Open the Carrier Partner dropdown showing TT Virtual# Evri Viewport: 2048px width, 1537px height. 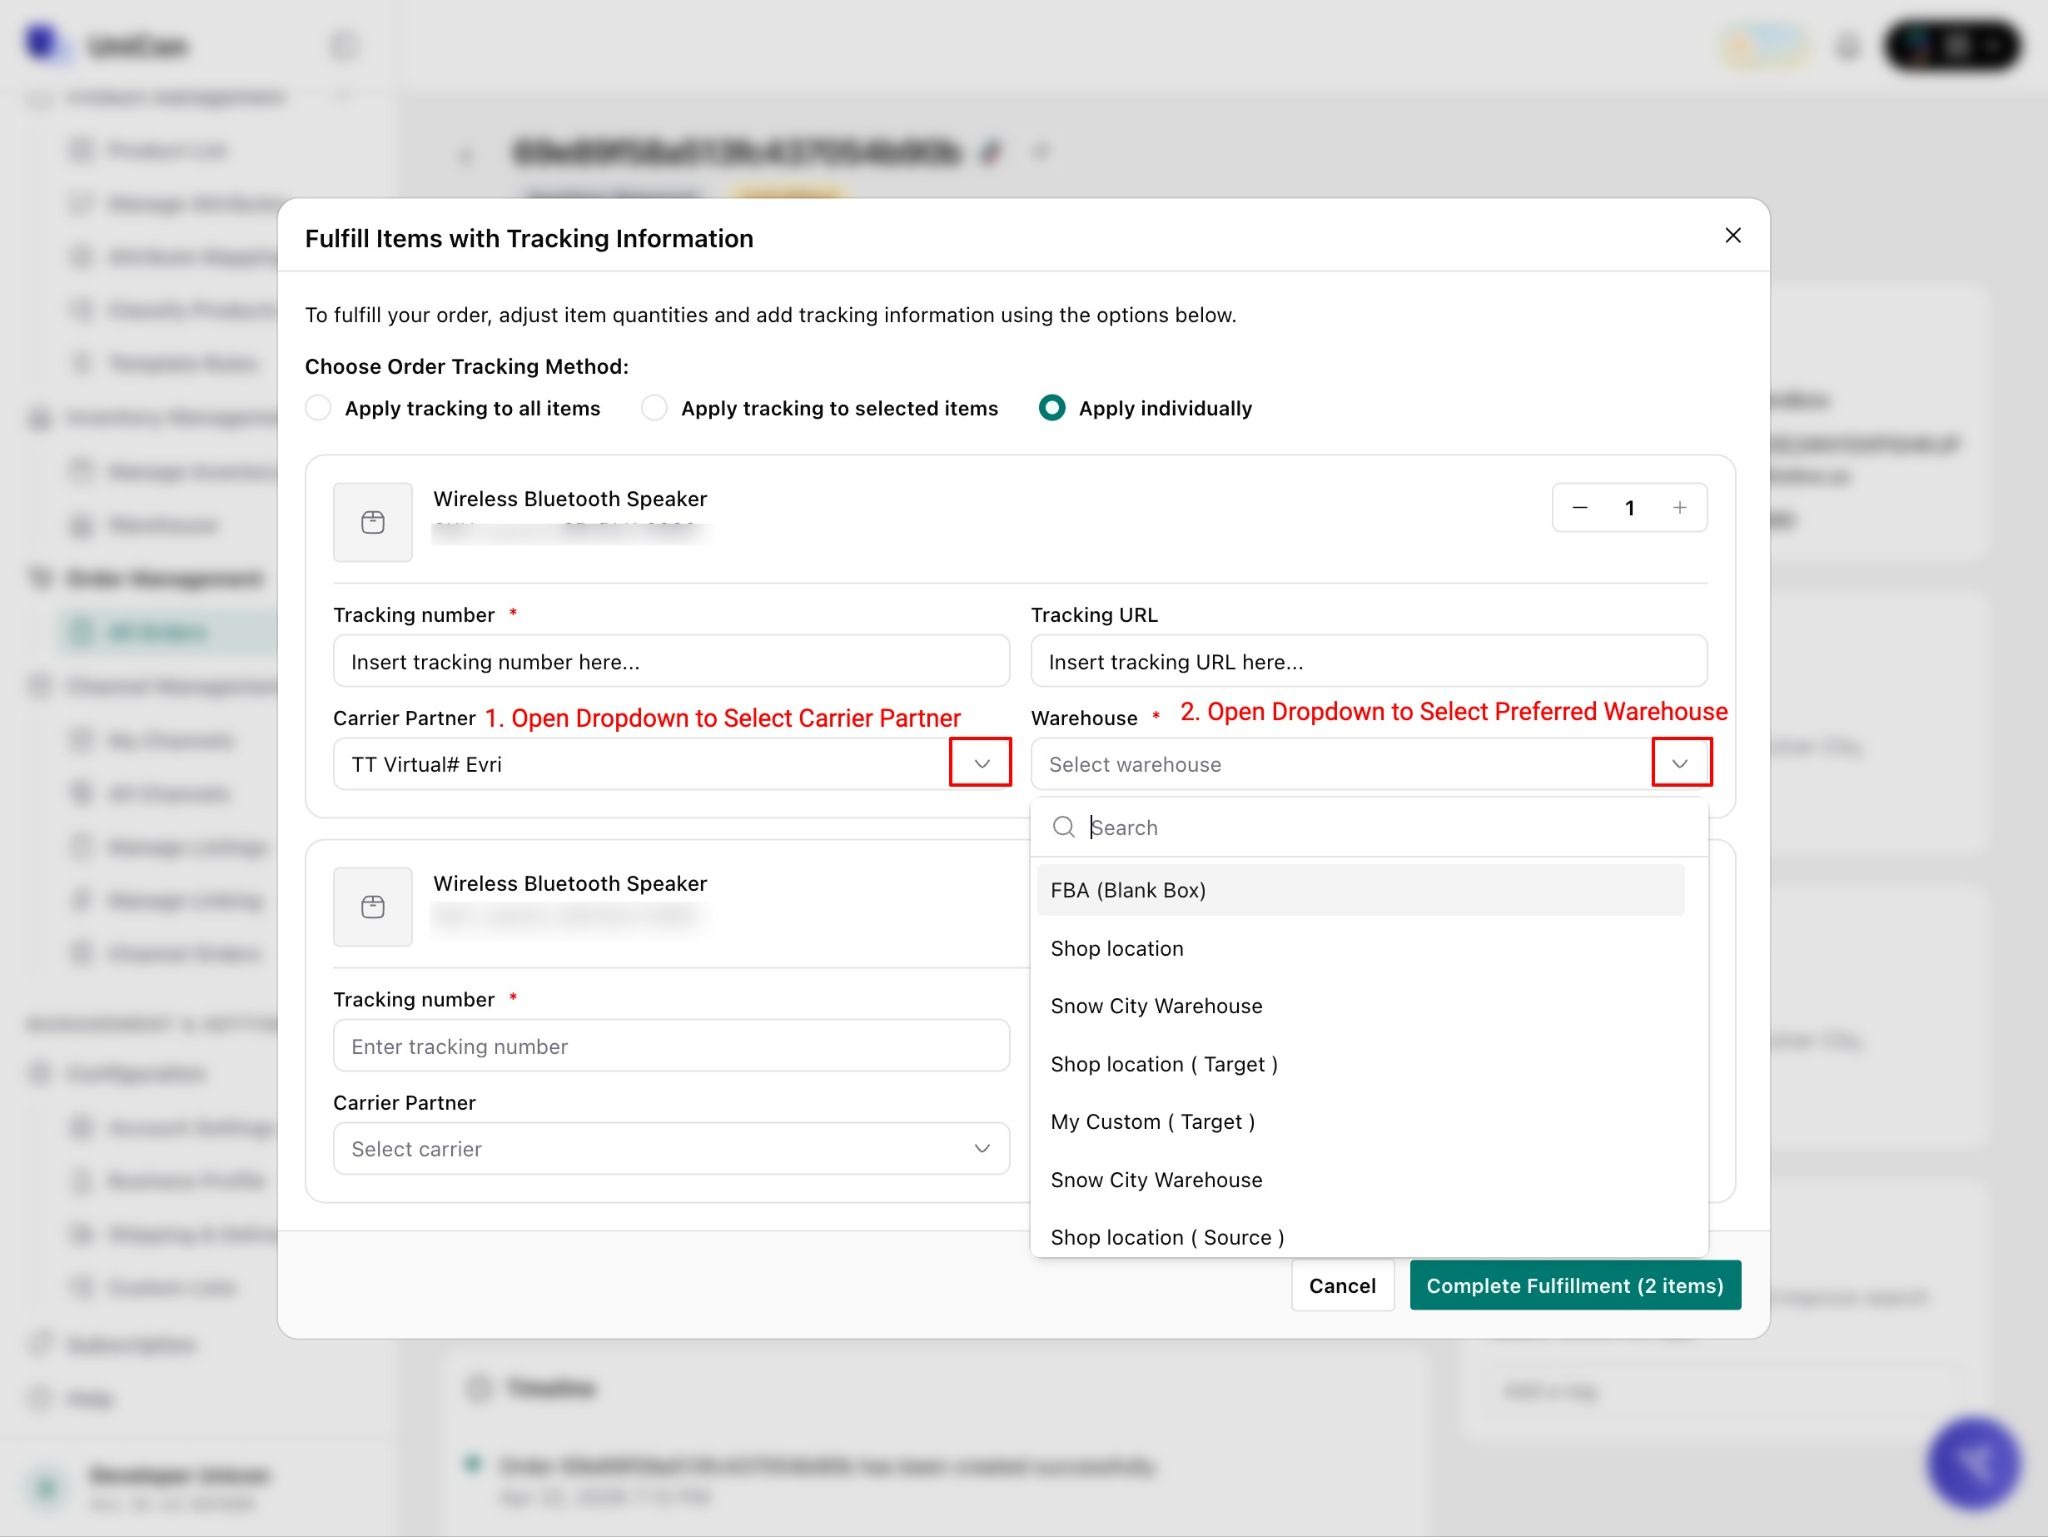coord(671,764)
